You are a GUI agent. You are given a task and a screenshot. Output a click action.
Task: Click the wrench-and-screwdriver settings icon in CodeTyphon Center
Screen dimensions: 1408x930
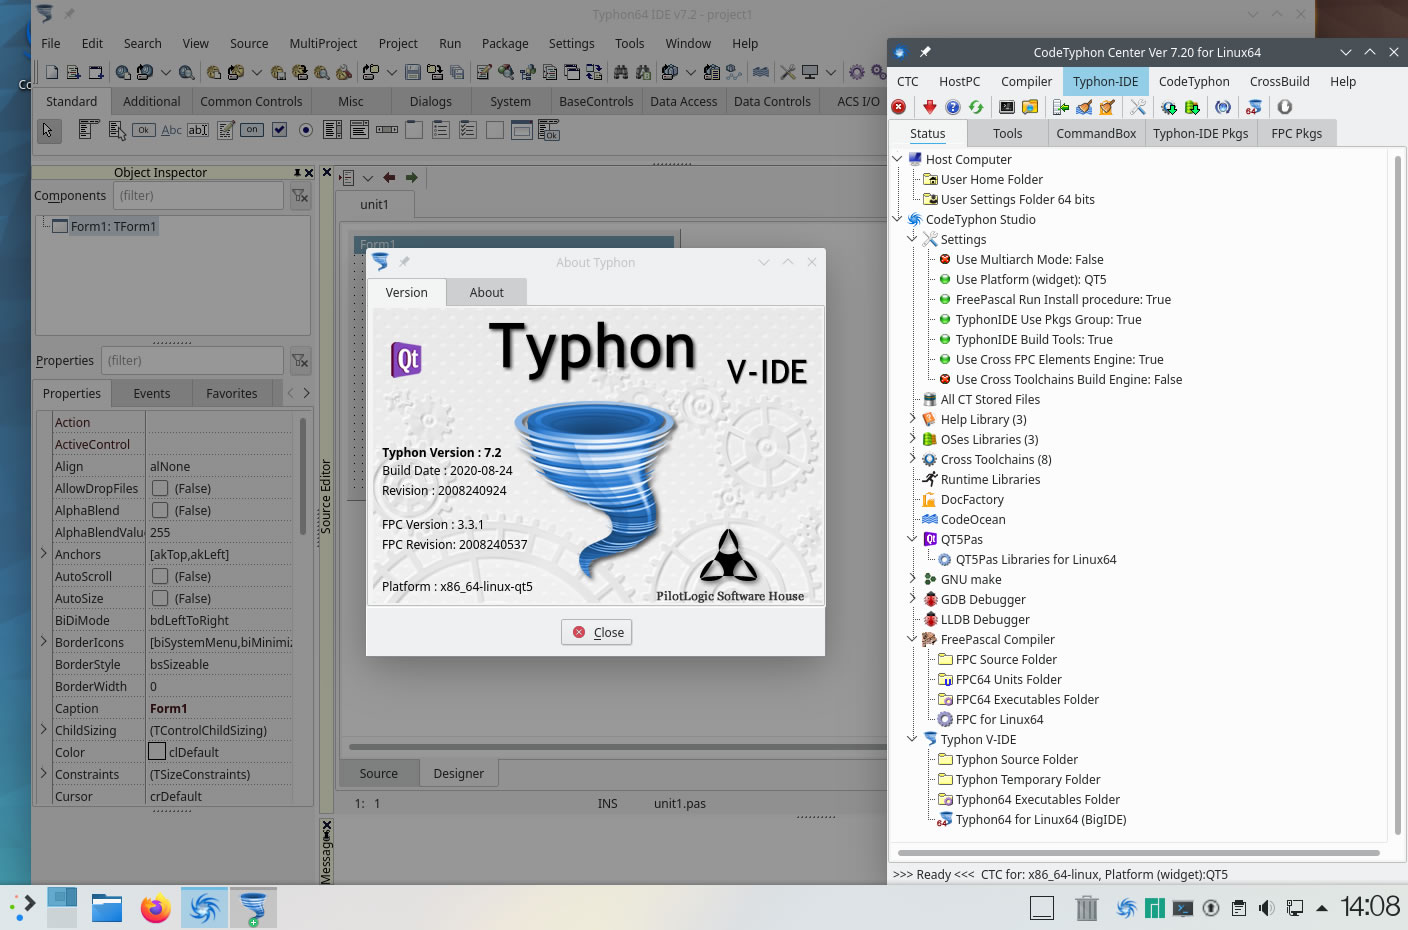tap(1138, 107)
